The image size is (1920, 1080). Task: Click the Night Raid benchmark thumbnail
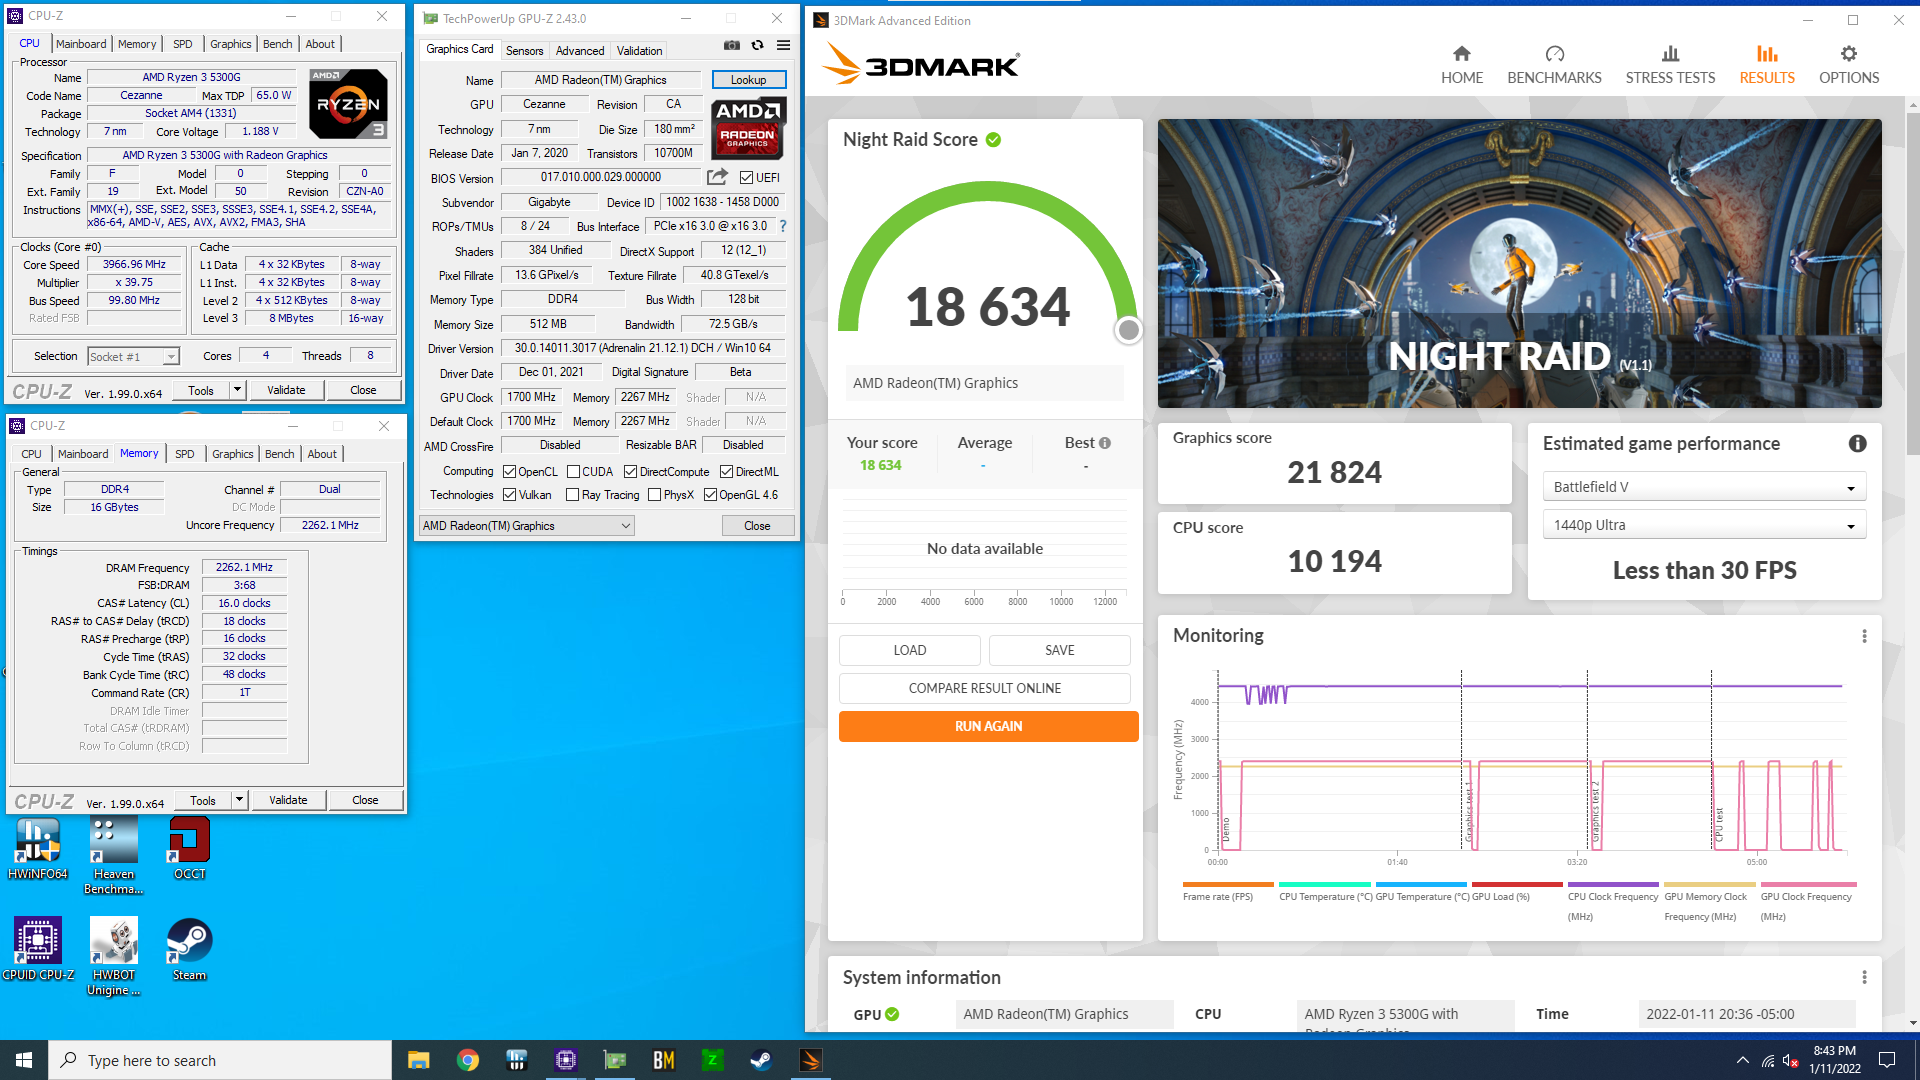coord(1519,263)
